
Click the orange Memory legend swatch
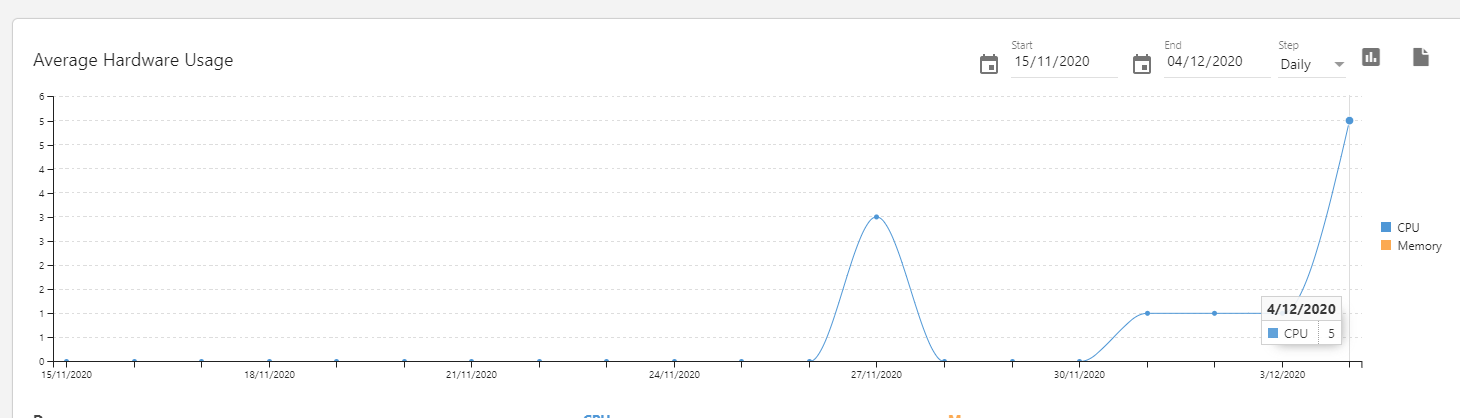(1385, 246)
